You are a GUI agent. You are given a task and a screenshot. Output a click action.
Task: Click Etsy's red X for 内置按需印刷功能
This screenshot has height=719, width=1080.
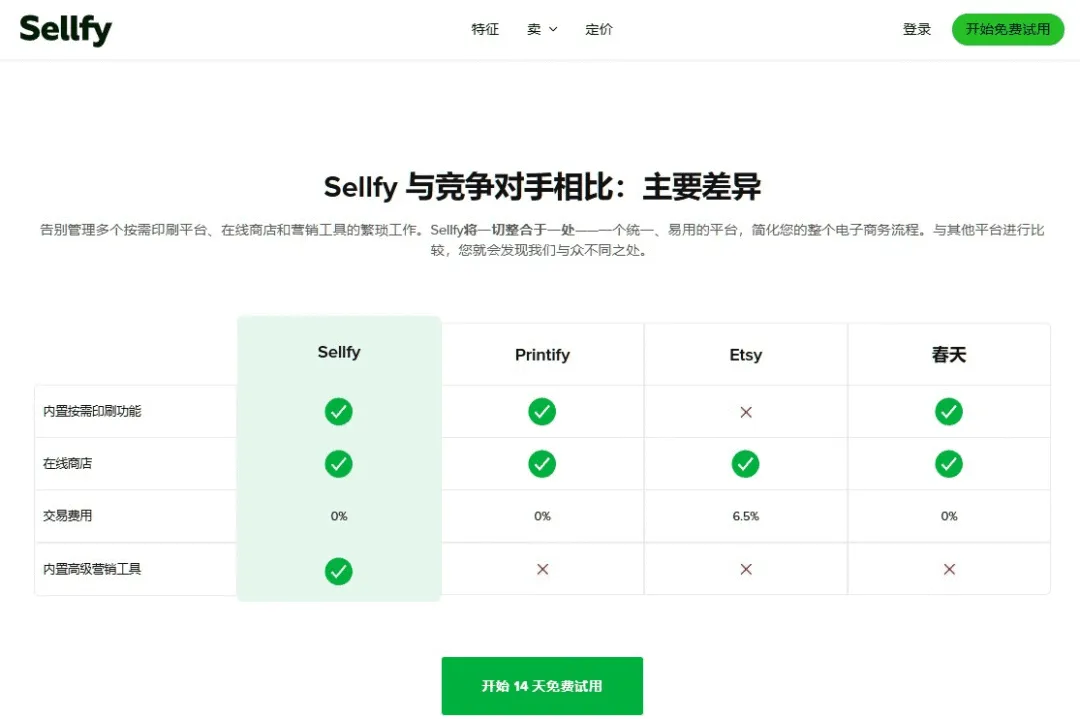[746, 412]
